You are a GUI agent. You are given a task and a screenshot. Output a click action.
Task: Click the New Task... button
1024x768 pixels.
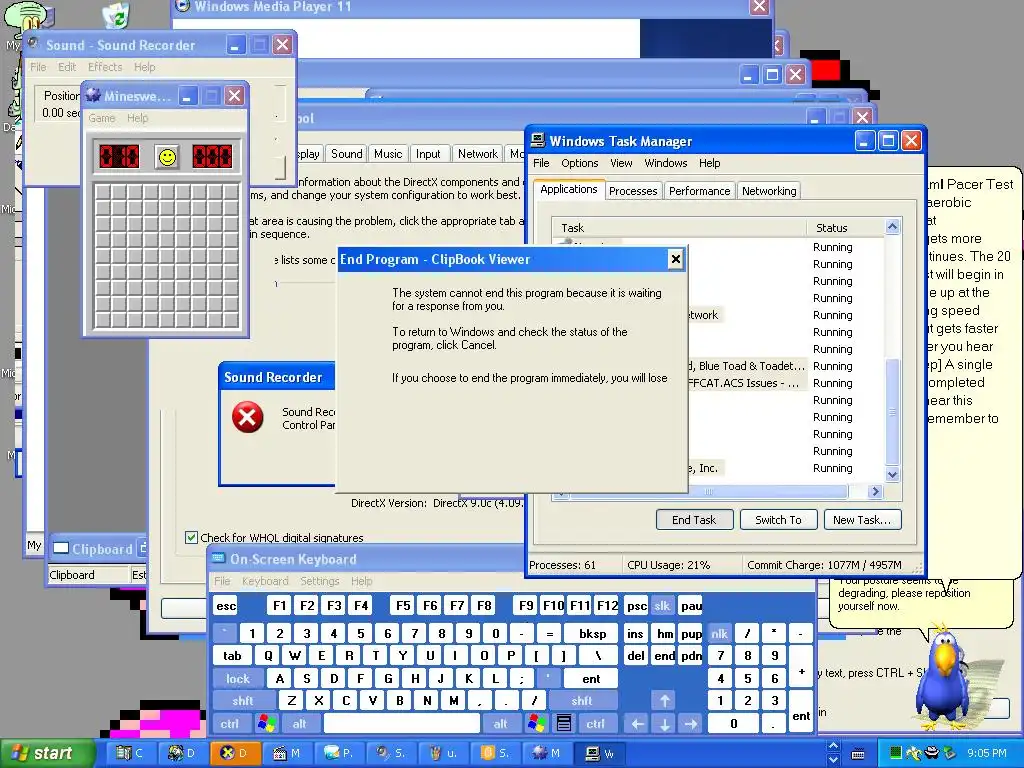coord(862,520)
